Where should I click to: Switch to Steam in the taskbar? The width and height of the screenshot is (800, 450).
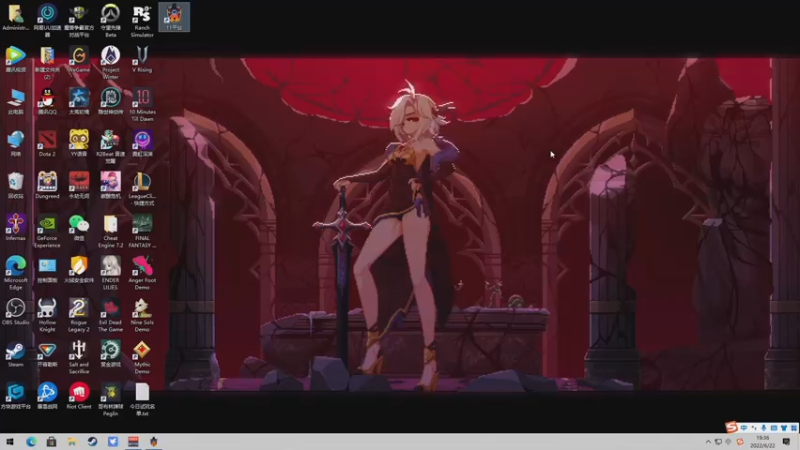(92, 442)
